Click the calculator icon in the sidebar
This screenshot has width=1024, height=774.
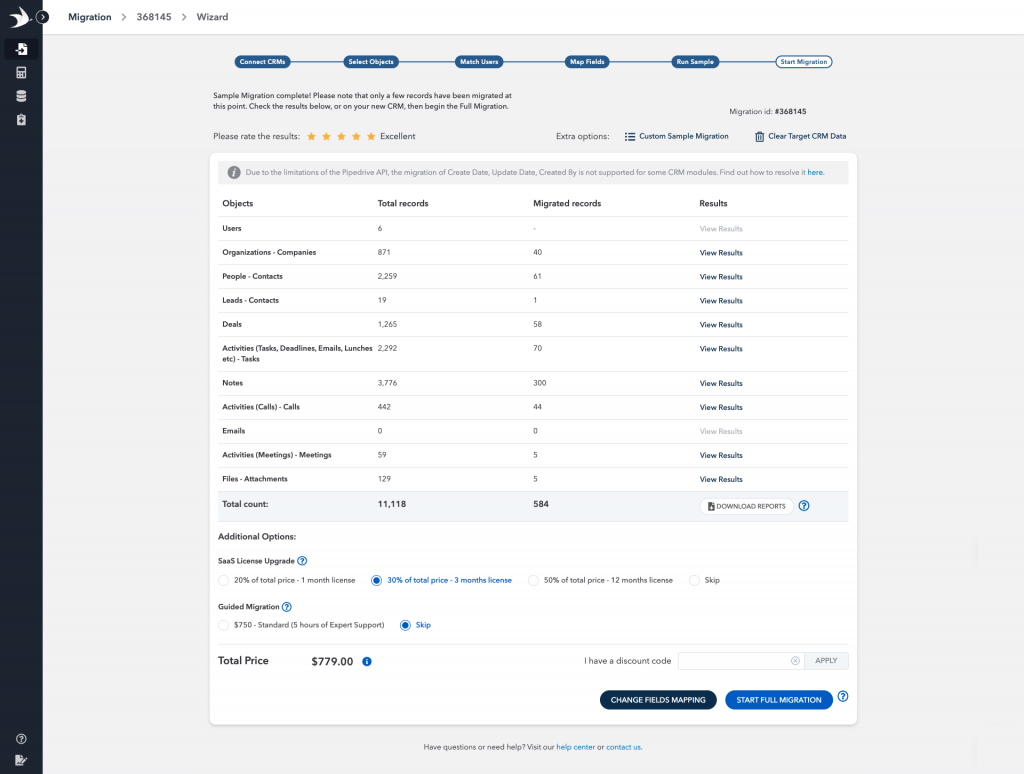21,73
